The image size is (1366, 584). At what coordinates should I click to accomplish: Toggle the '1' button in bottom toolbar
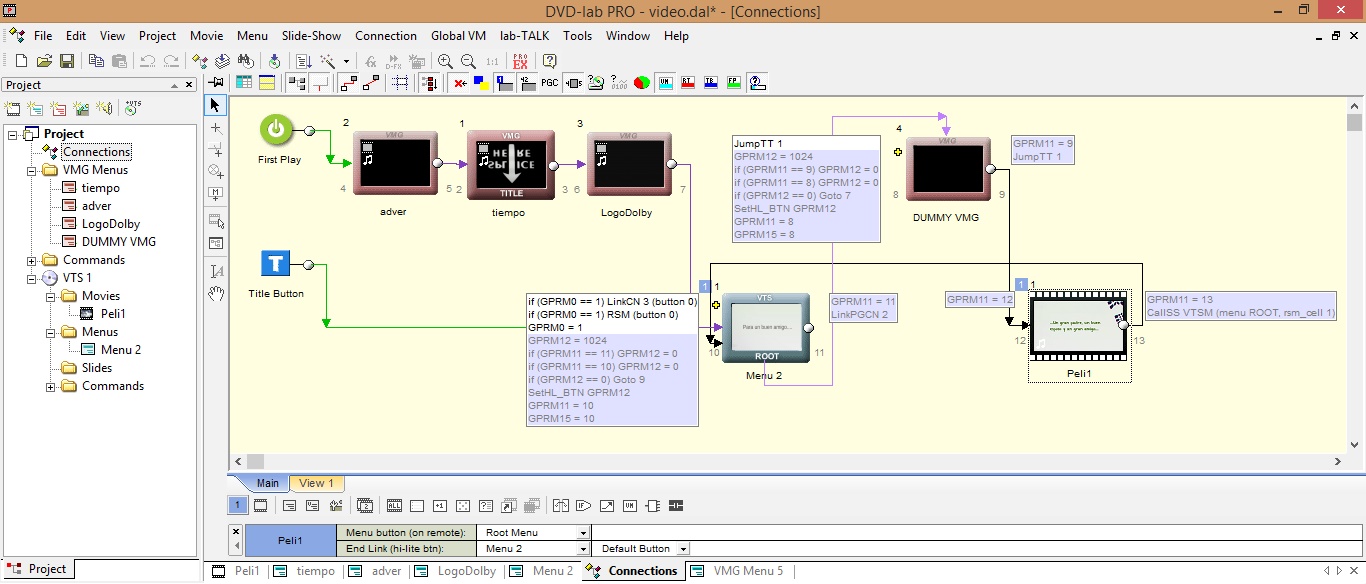238,506
